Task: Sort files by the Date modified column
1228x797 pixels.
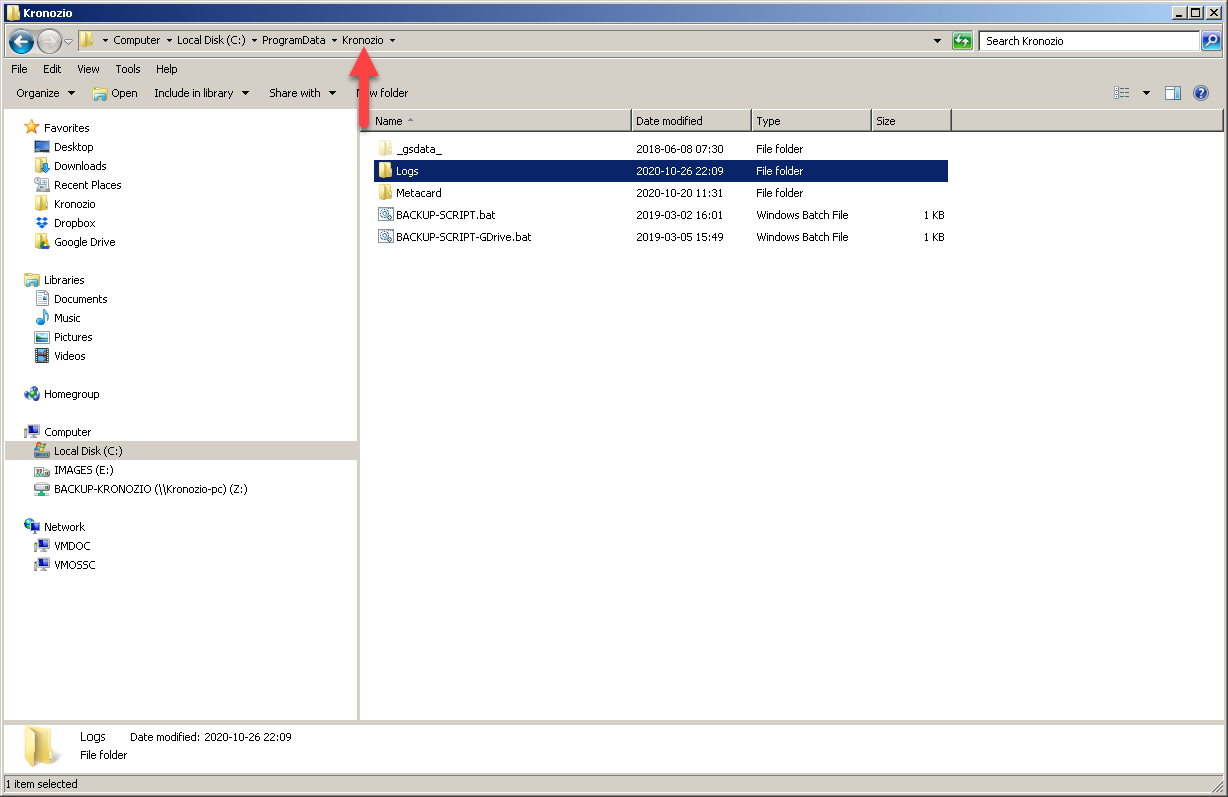Action: tap(692, 121)
